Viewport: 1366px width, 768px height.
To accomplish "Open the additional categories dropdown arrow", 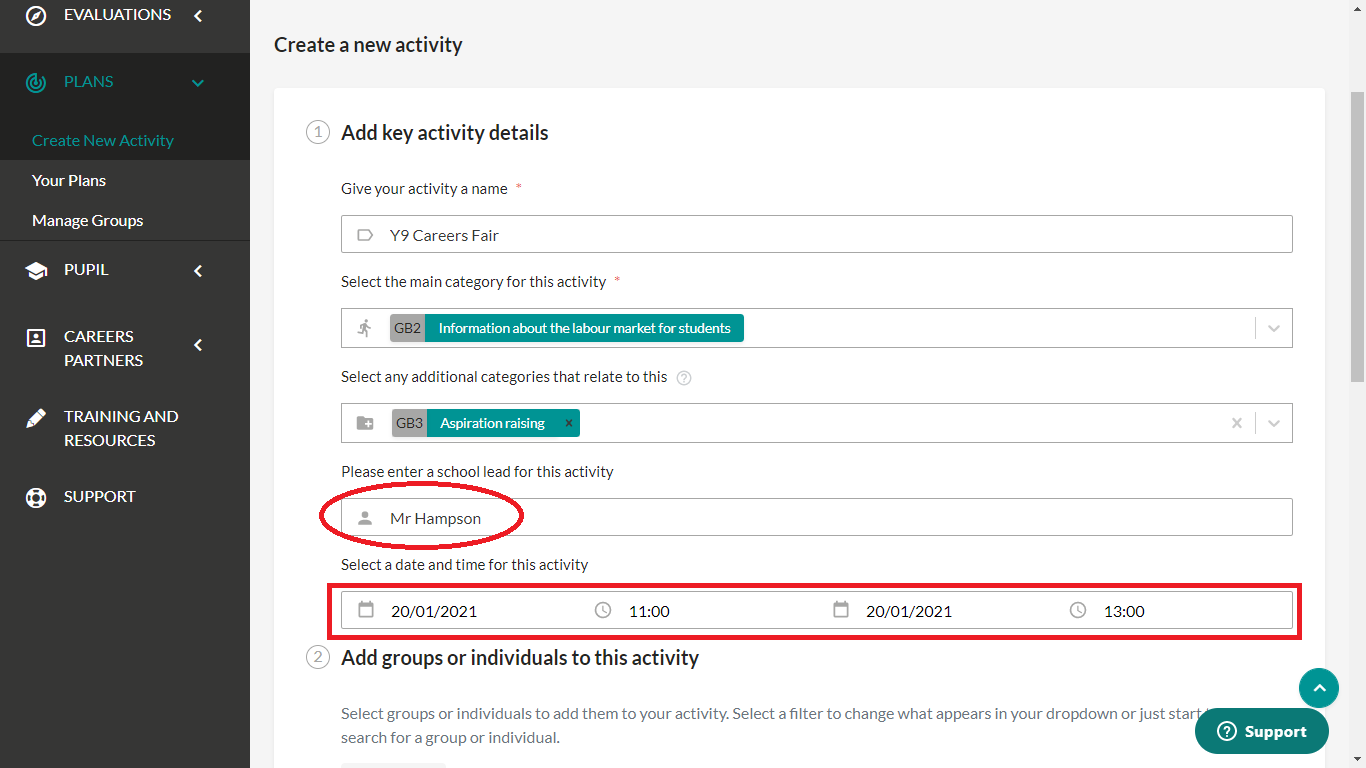I will pyautogui.click(x=1274, y=423).
